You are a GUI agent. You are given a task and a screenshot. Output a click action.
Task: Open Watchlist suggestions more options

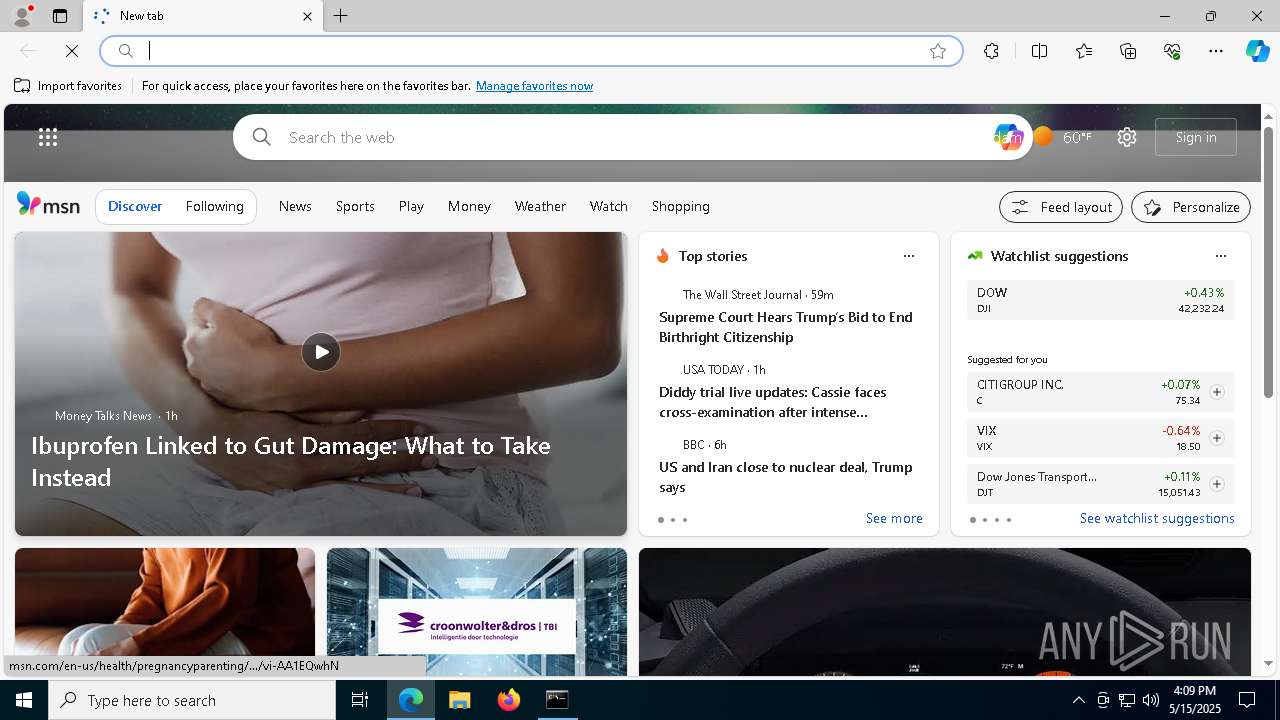pyautogui.click(x=1220, y=256)
